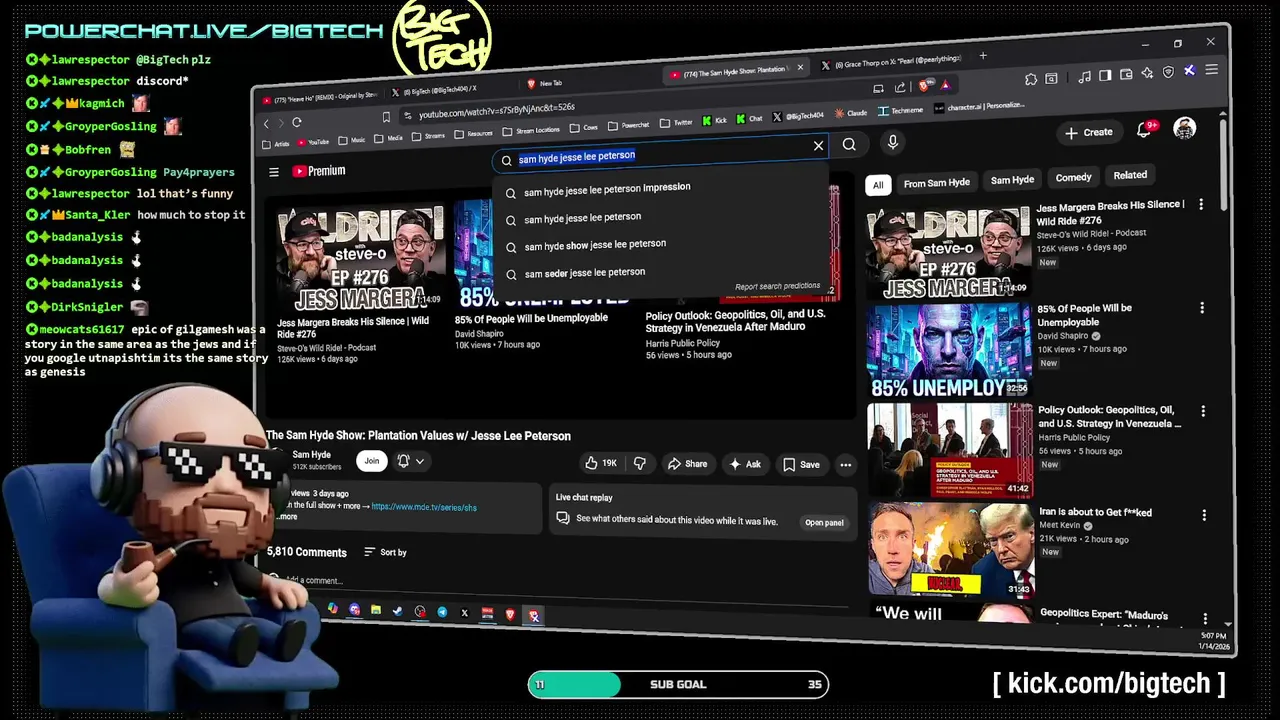Open the Stream Locations bookmark folder
This screenshot has height=720, width=1280.
(x=531, y=131)
